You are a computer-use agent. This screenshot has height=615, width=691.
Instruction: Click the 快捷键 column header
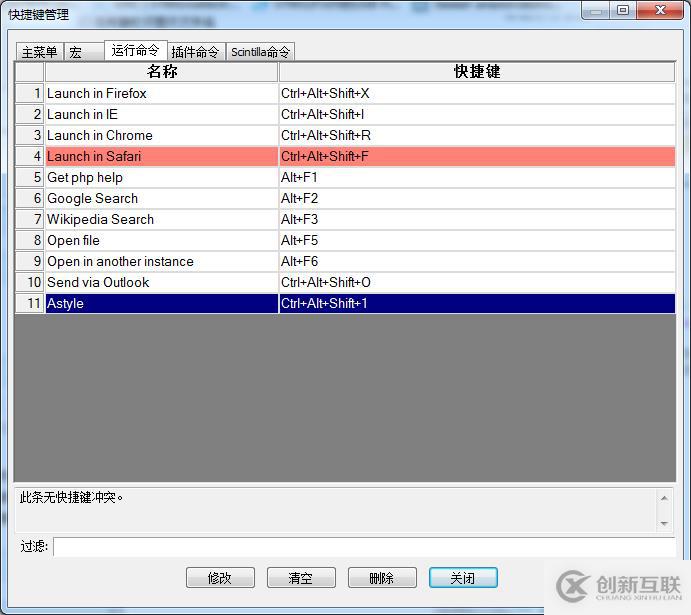click(x=477, y=72)
